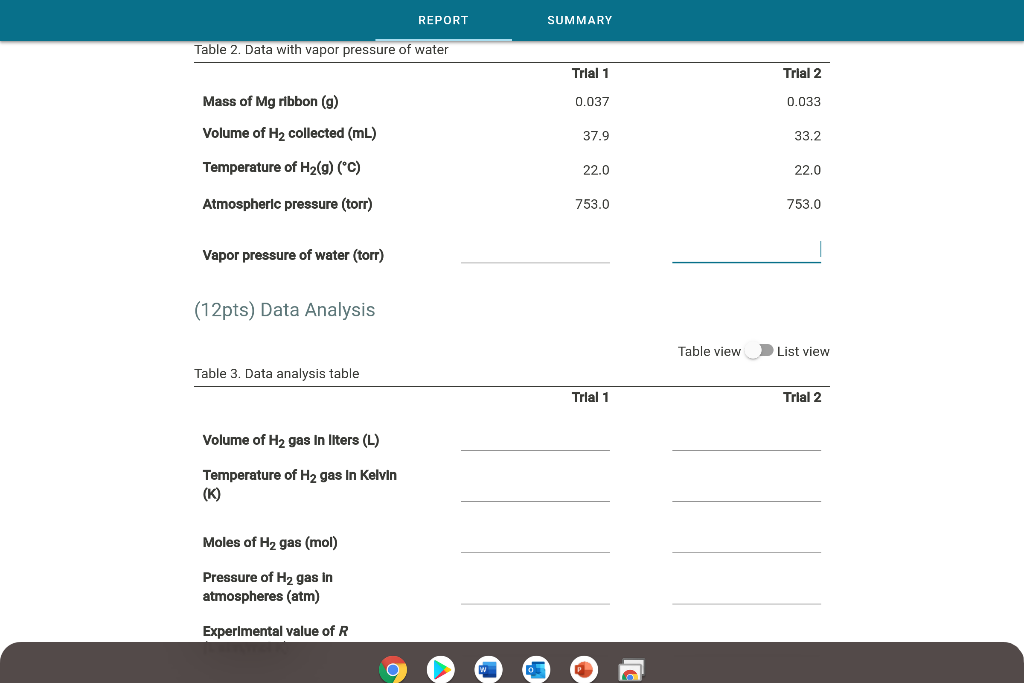The image size is (1024, 683).
Task: Switch from Table view to List view
Action: (759, 351)
